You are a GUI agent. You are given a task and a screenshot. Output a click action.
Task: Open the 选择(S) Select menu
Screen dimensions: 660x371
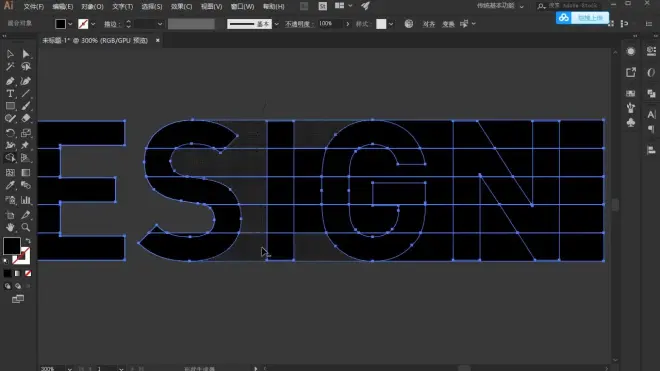coord(152,7)
